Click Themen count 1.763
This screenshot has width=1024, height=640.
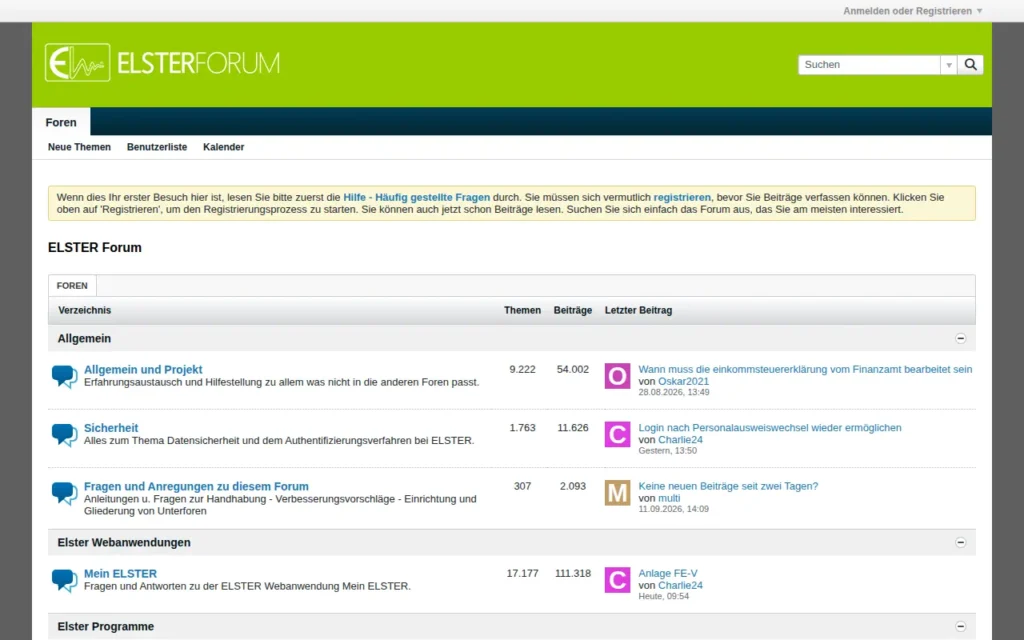pos(522,428)
